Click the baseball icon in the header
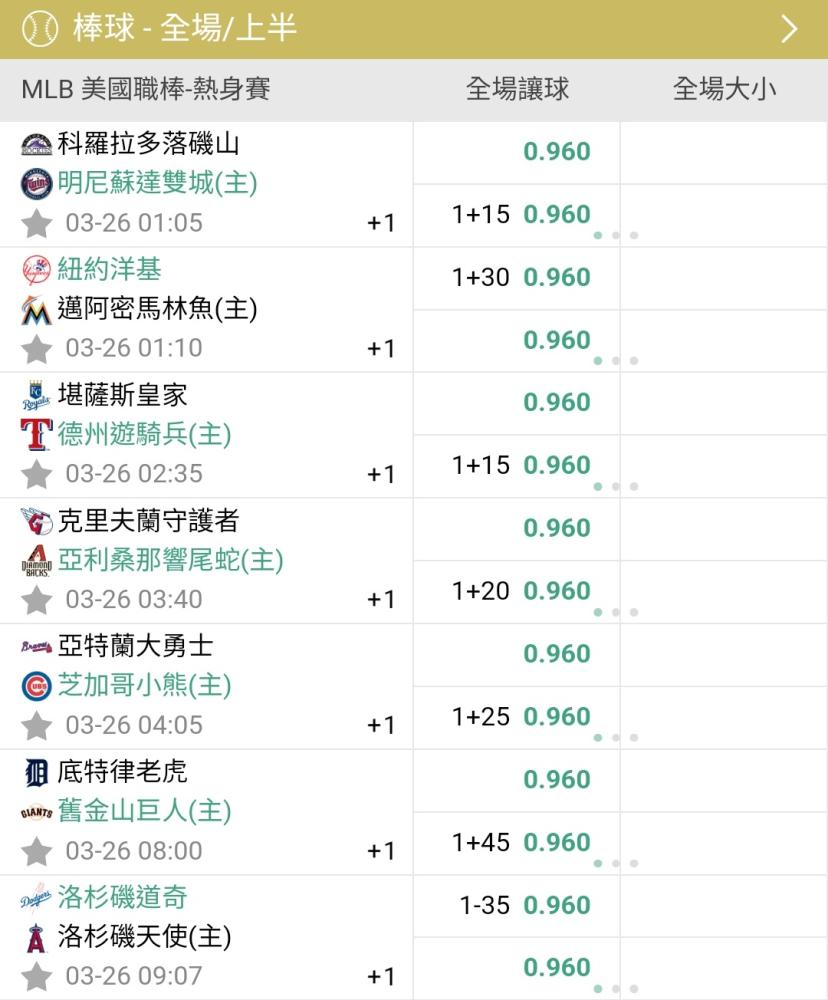Image resolution: width=828 pixels, height=1000 pixels. point(39,28)
